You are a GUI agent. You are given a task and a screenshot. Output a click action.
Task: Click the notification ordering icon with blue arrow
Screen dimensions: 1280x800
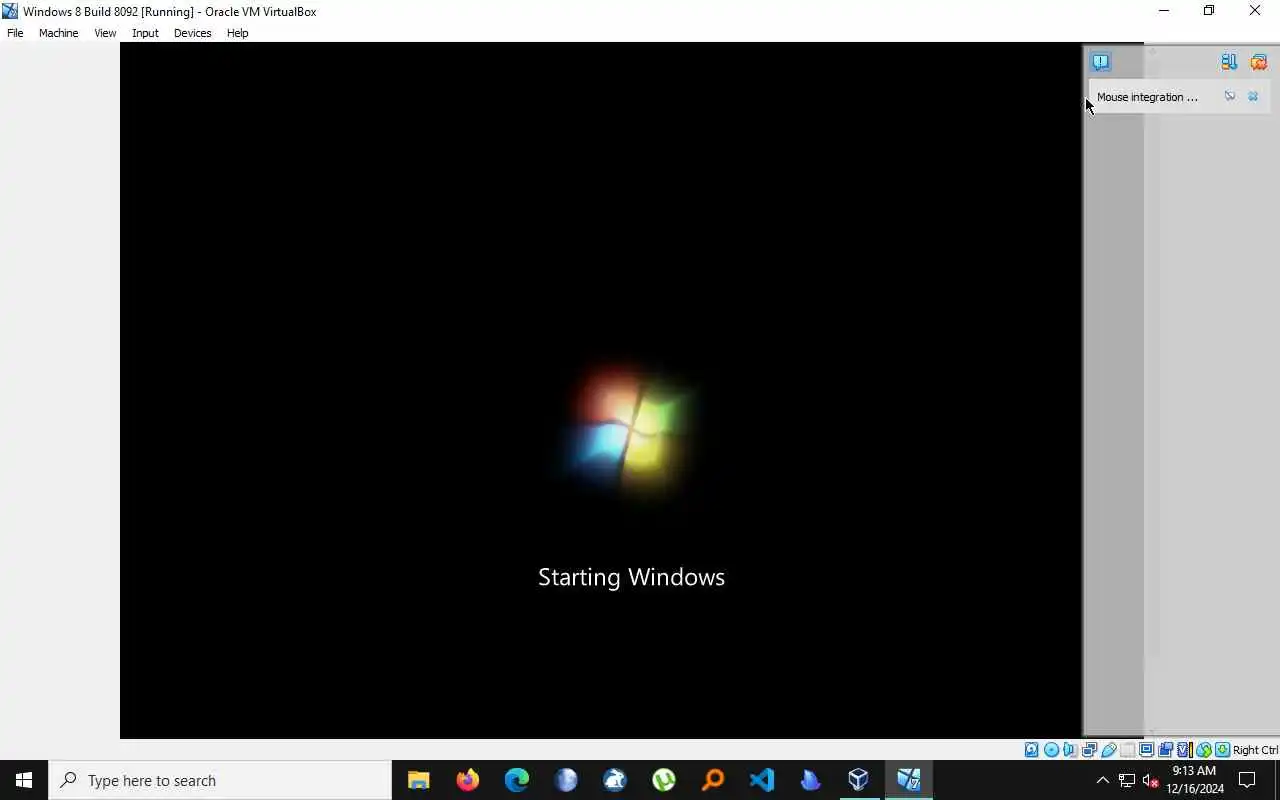pos(1229,62)
